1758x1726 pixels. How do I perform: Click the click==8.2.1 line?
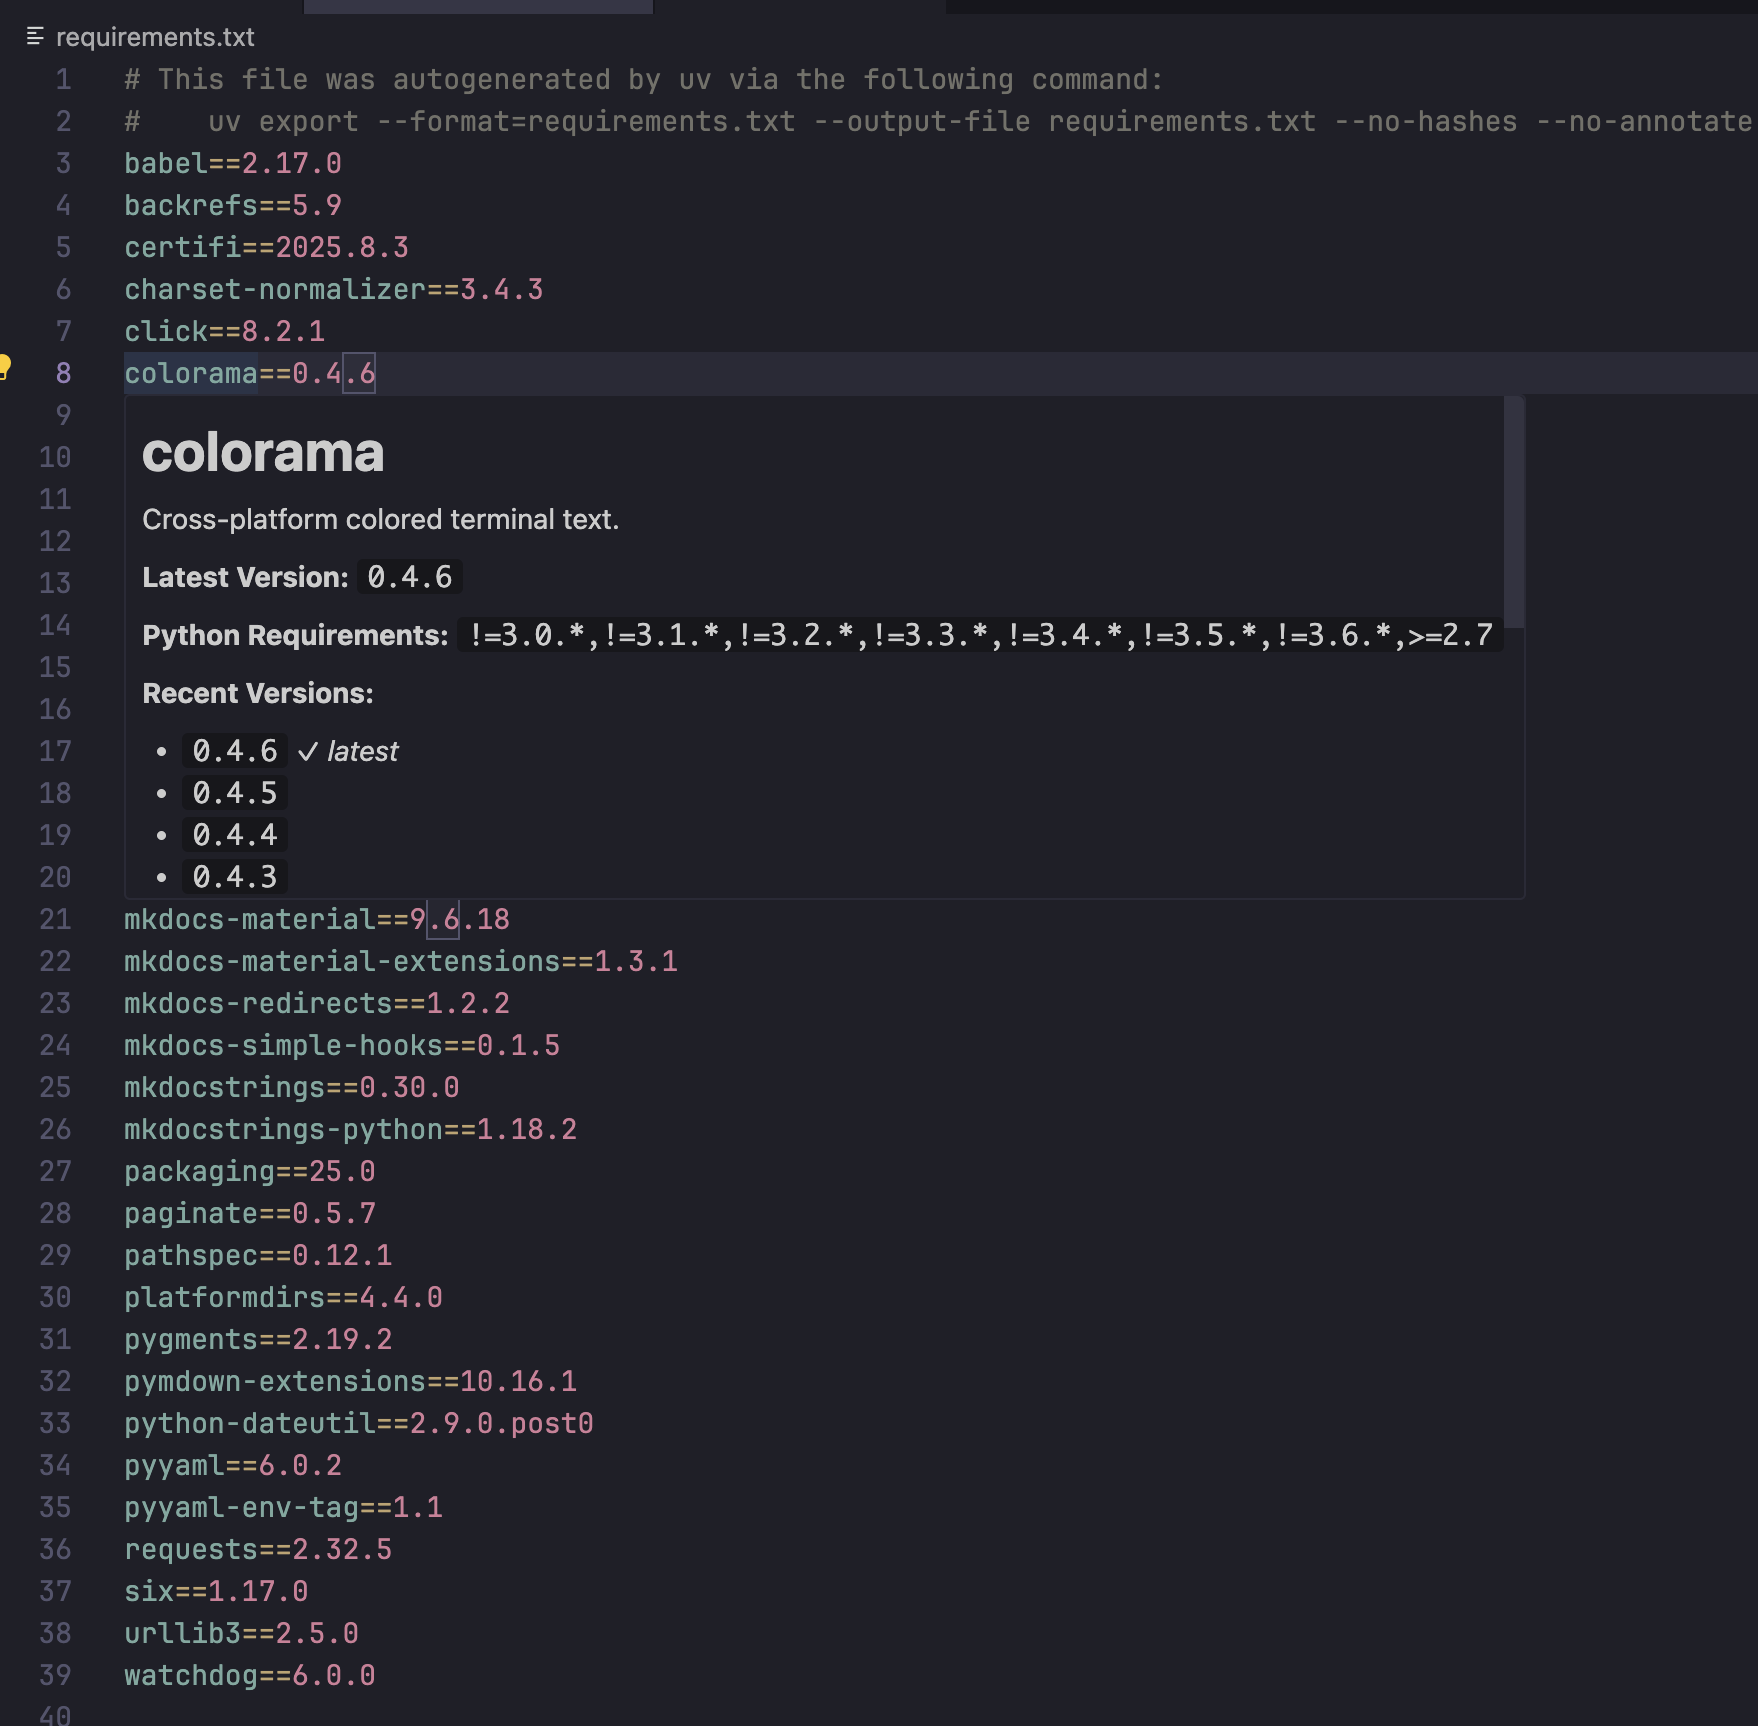(x=225, y=331)
